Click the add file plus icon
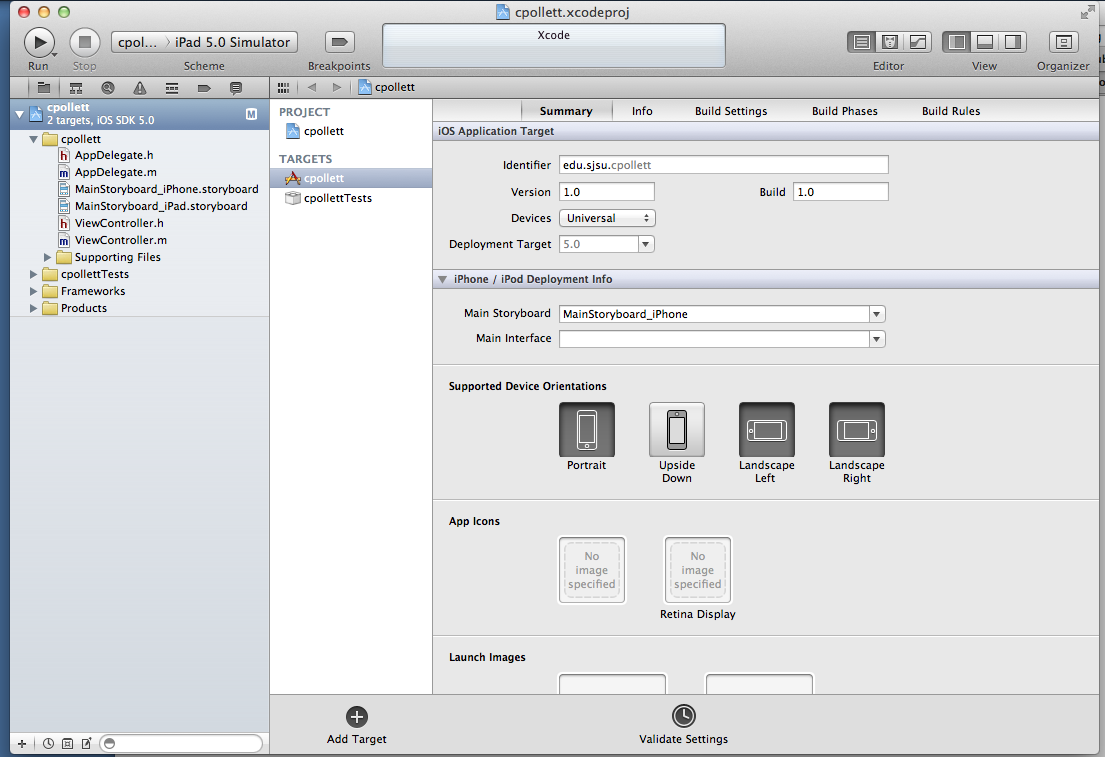This screenshot has height=757, width=1105. (x=22, y=744)
